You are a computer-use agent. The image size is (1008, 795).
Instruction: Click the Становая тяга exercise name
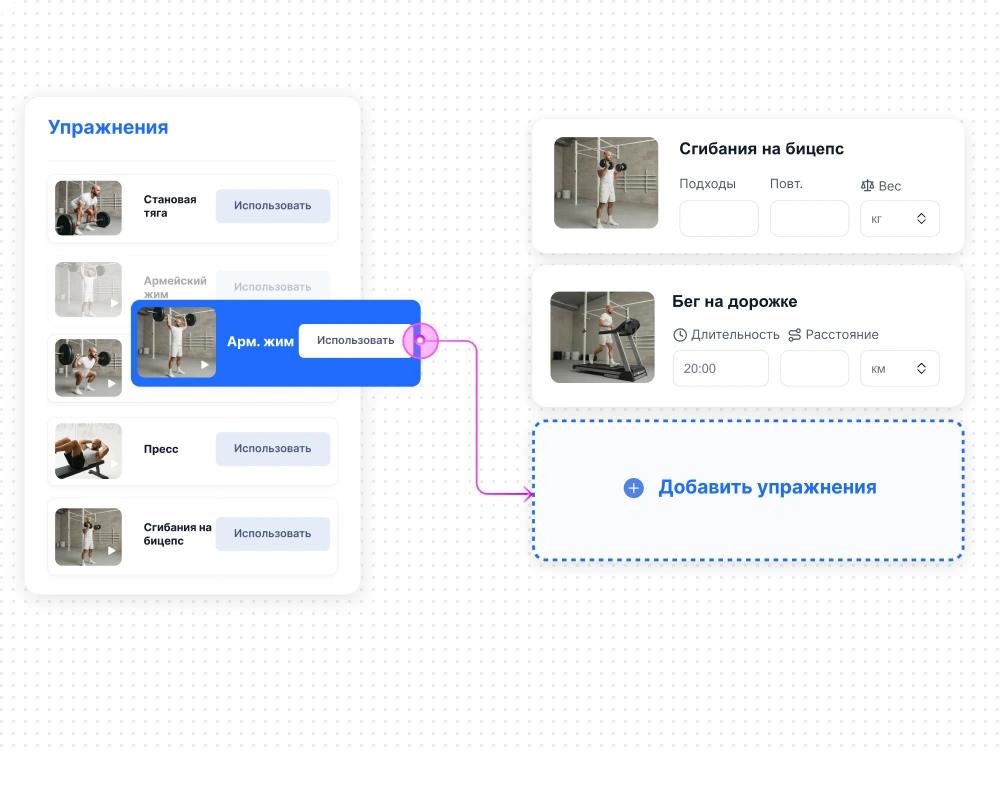click(170, 206)
